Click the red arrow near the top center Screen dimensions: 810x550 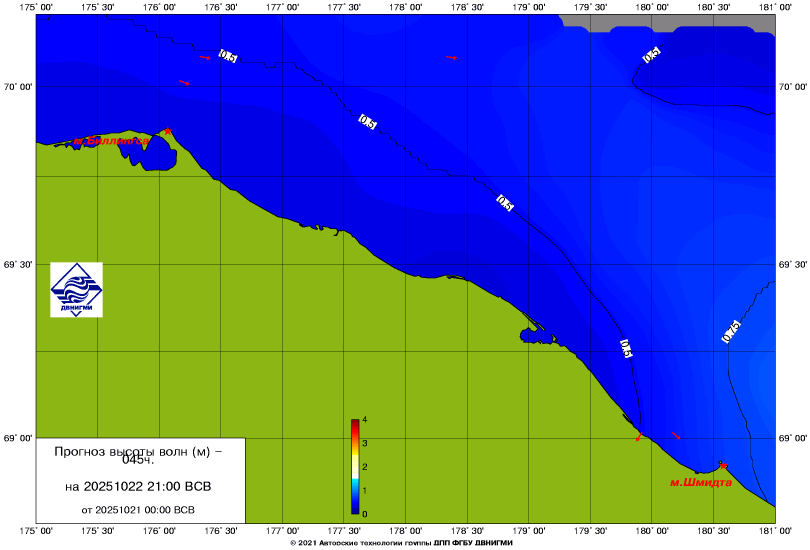point(451,57)
